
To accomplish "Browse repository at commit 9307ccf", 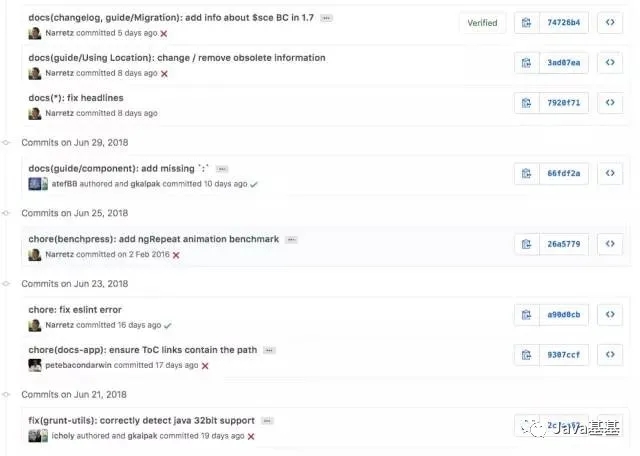I will [x=609, y=354].
